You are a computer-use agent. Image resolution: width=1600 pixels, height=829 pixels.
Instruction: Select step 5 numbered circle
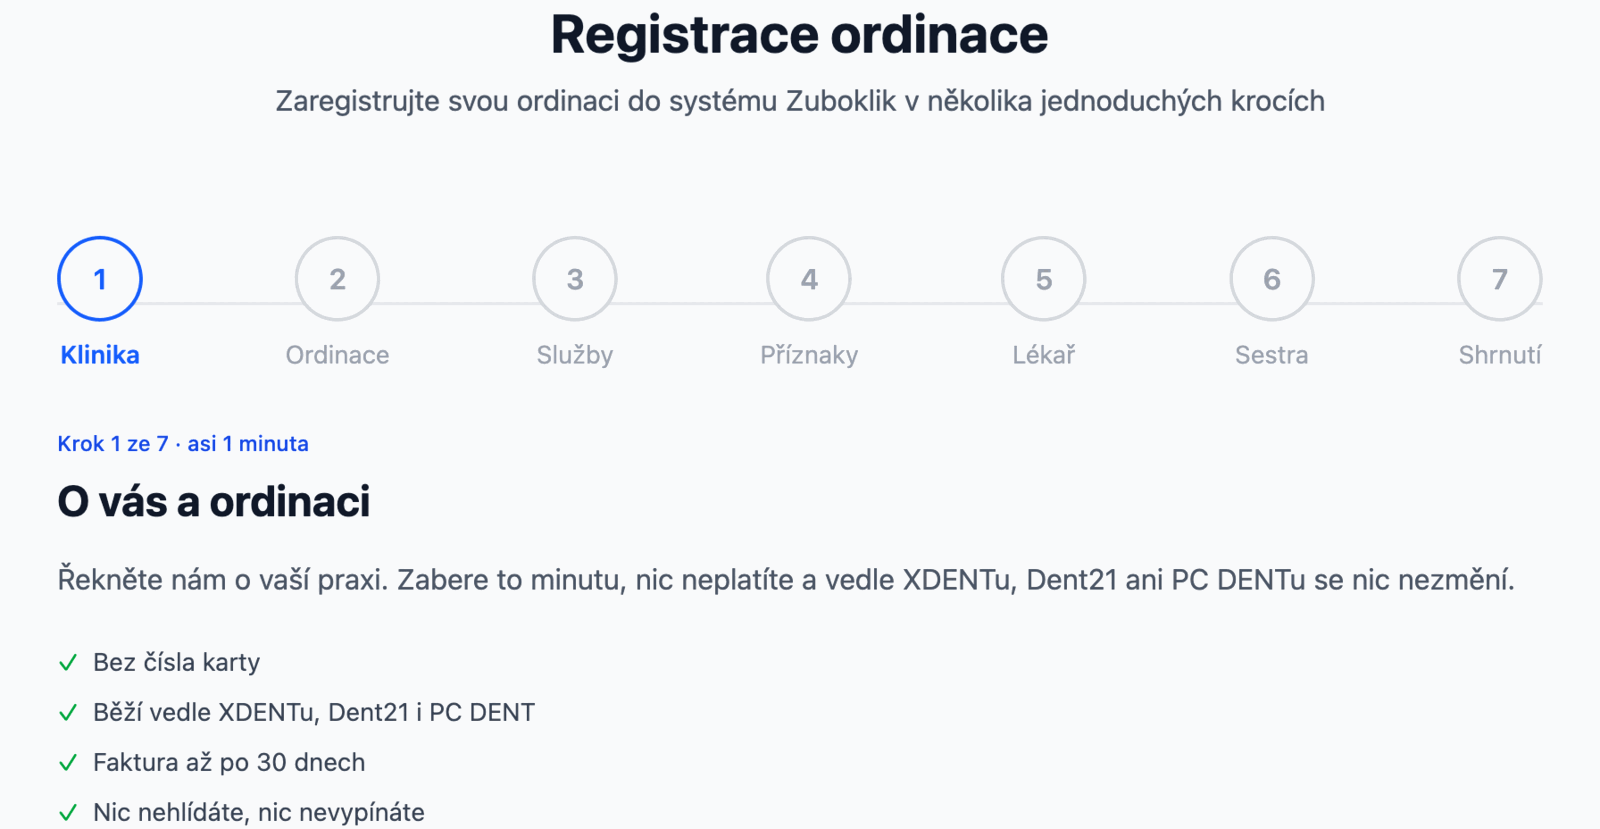click(x=1044, y=279)
